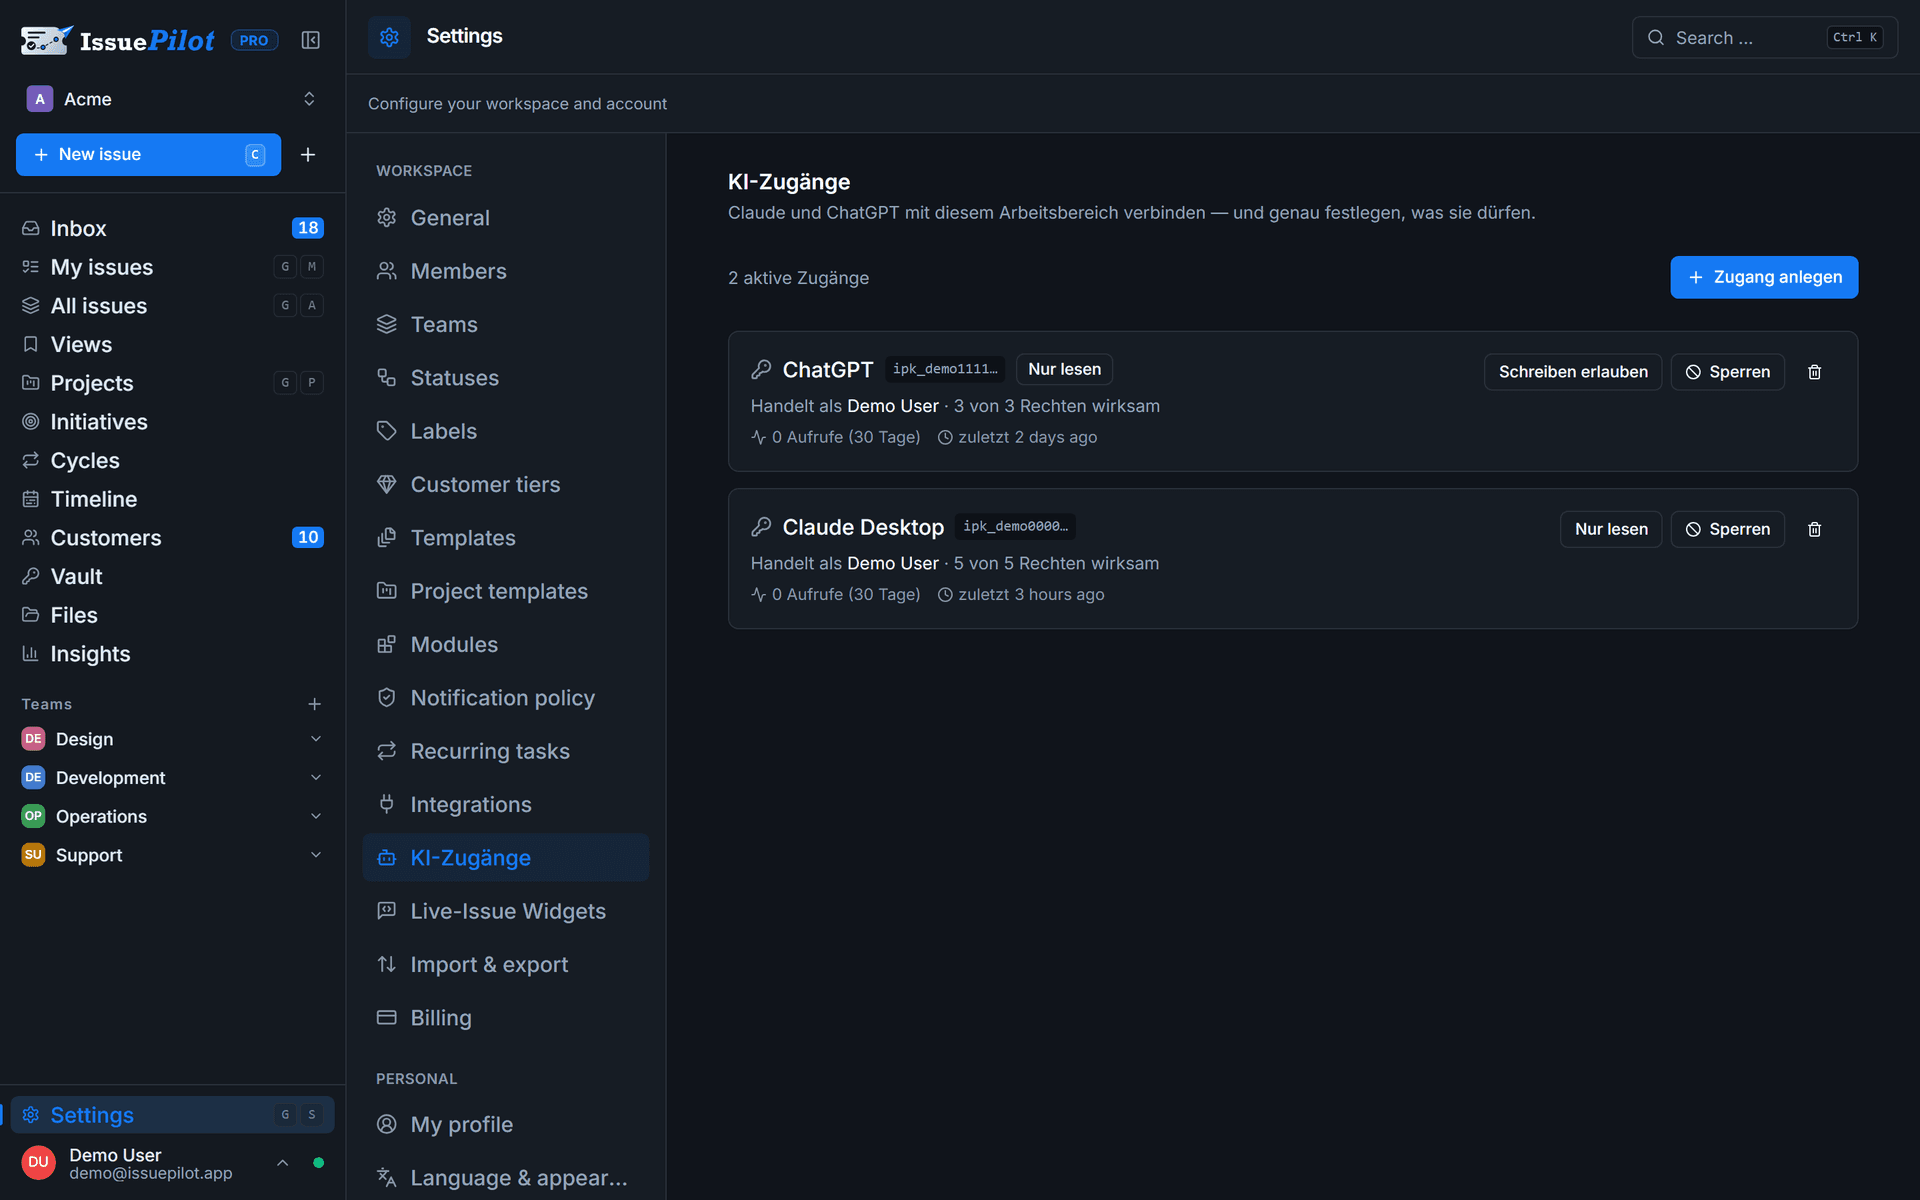Click the ipk_demo0000 key token

point(1015,526)
